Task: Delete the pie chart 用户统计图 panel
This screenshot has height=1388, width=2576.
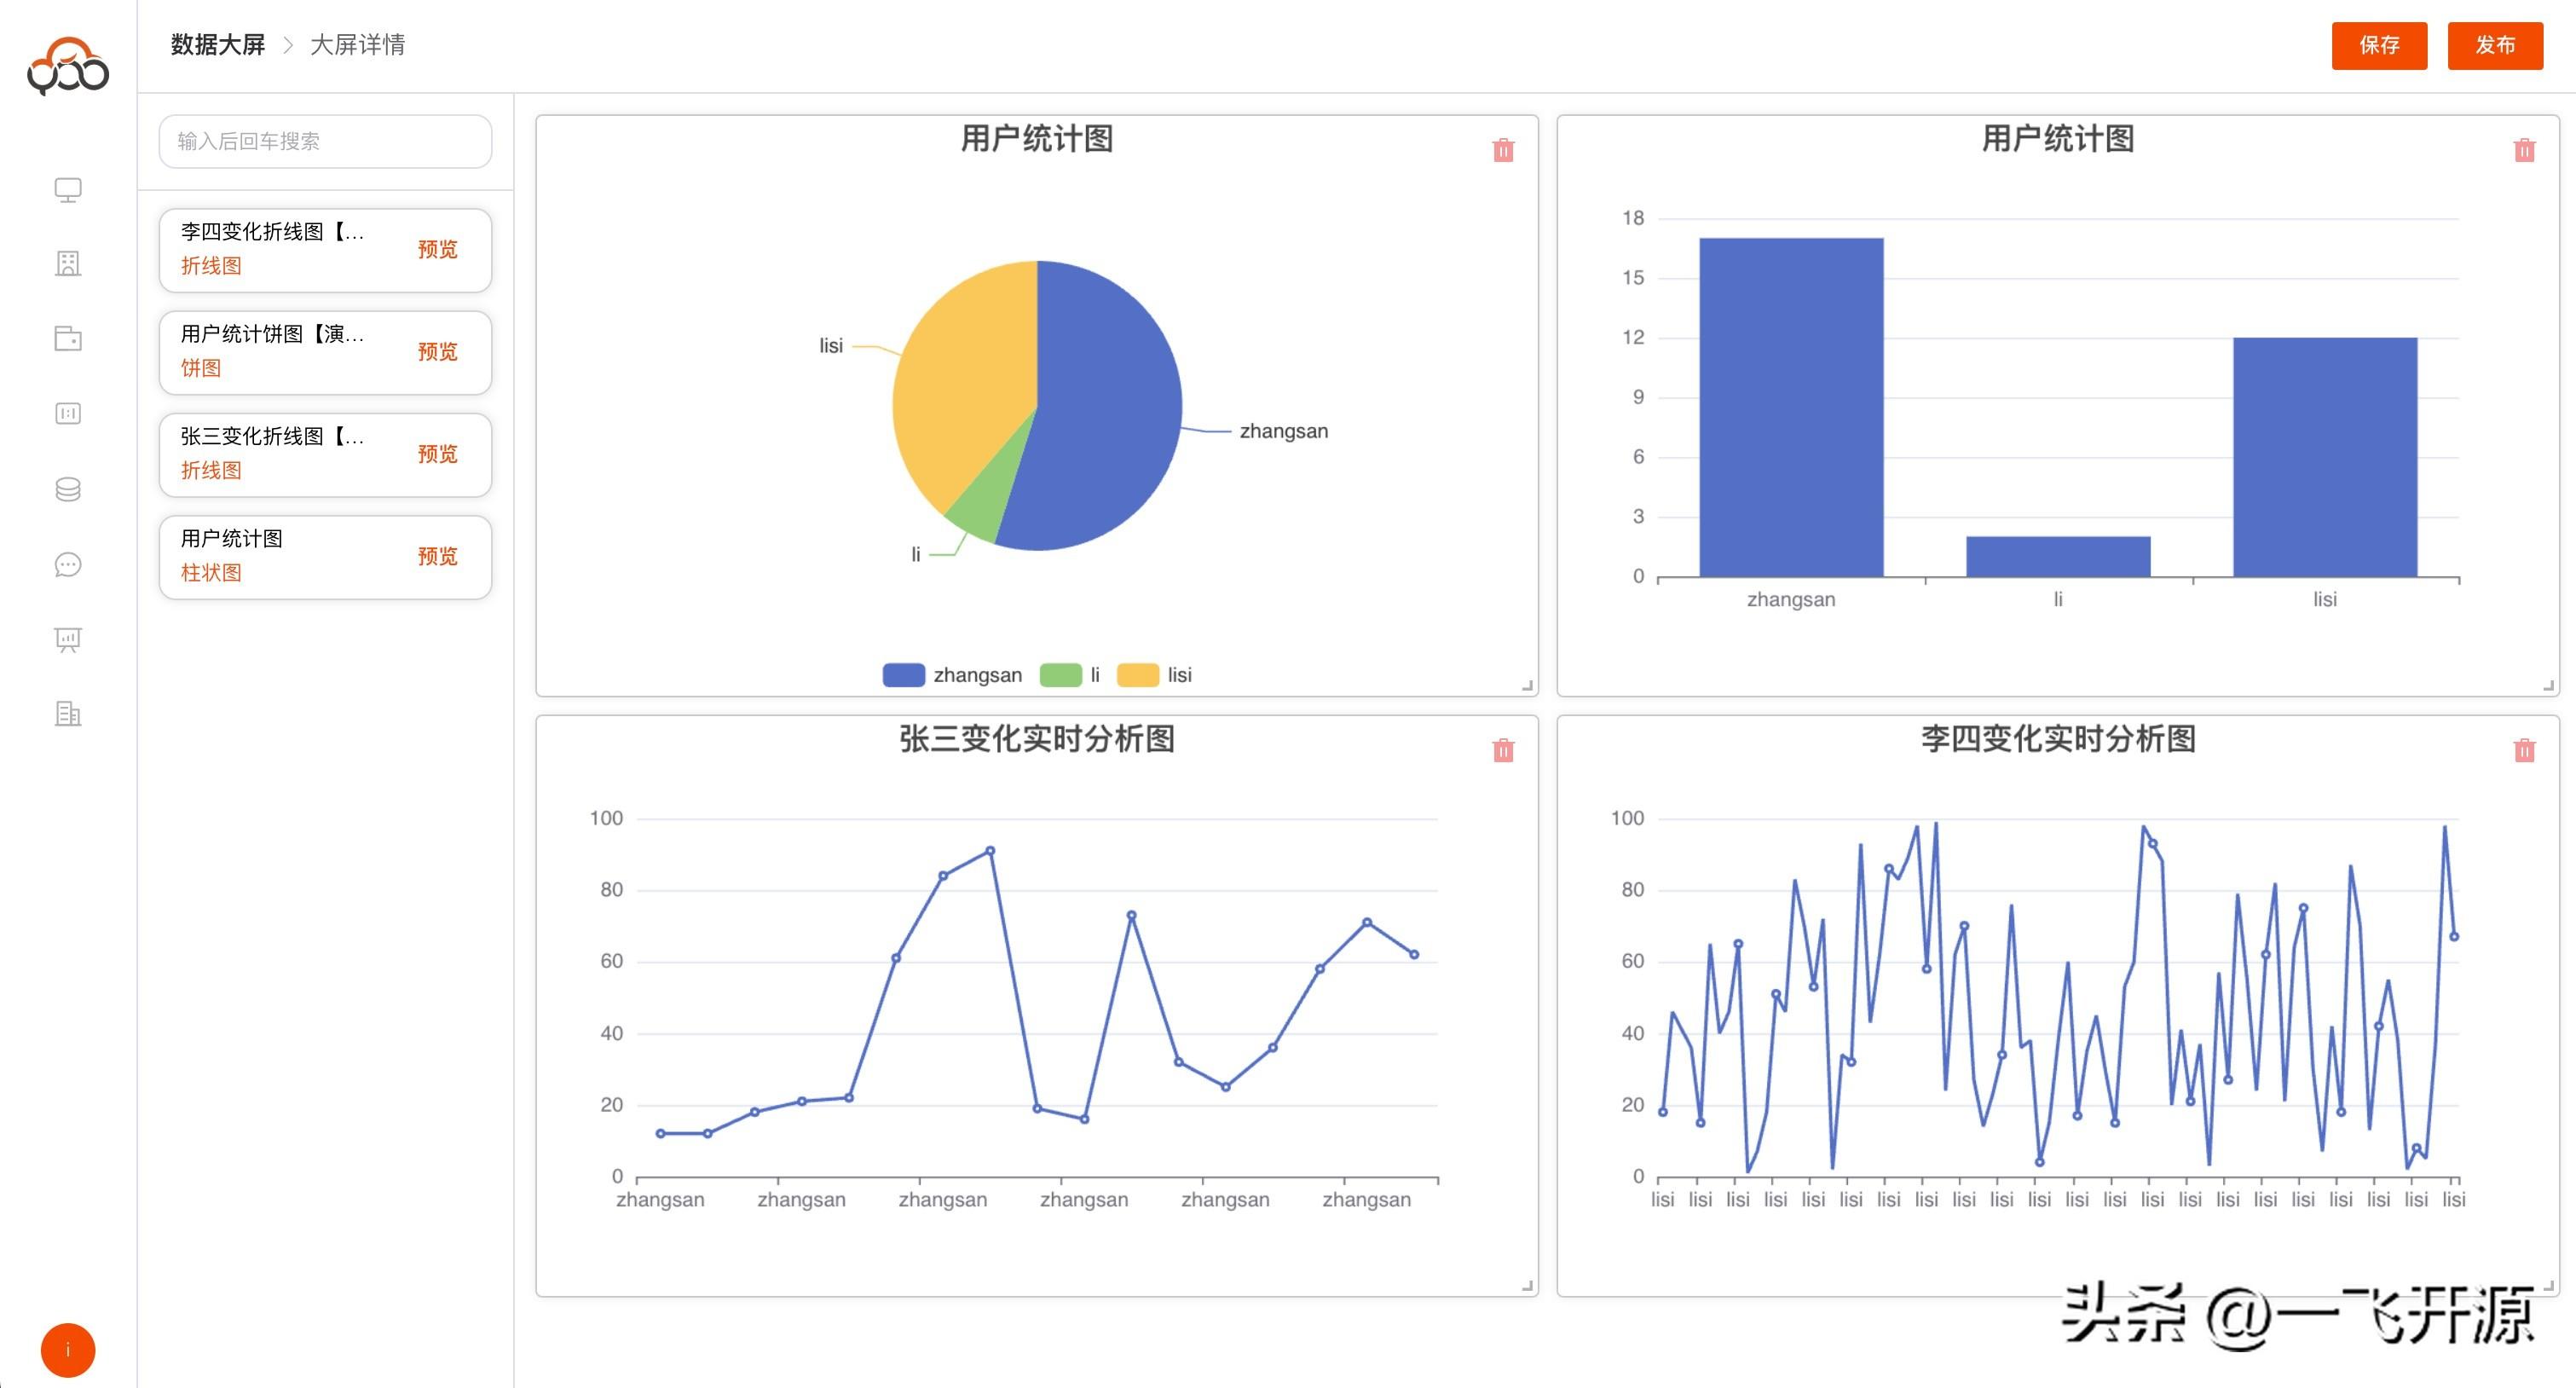Action: (x=1503, y=151)
